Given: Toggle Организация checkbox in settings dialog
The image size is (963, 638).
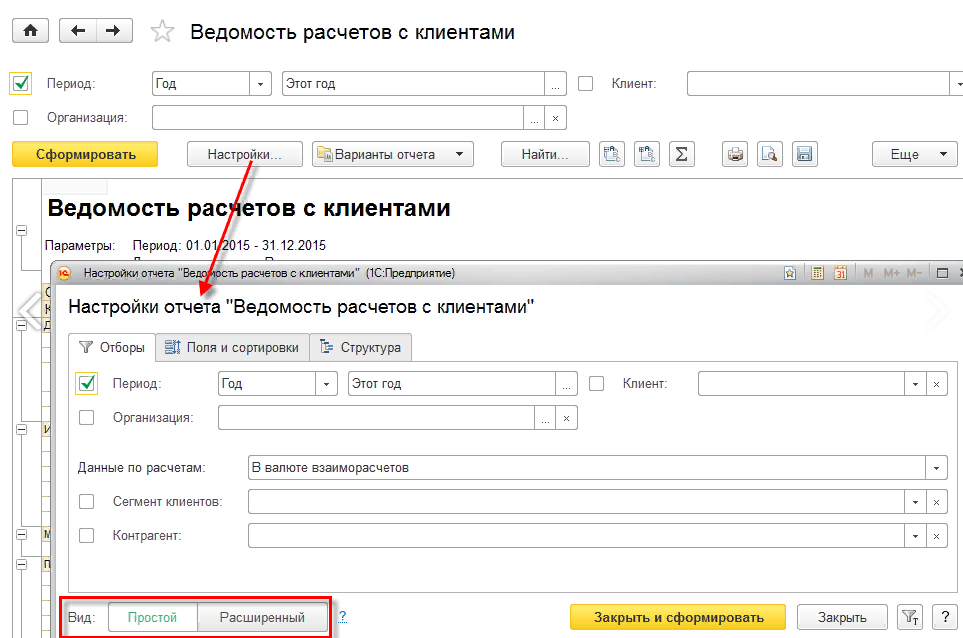Looking at the screenshot, I should click(87, 417).
